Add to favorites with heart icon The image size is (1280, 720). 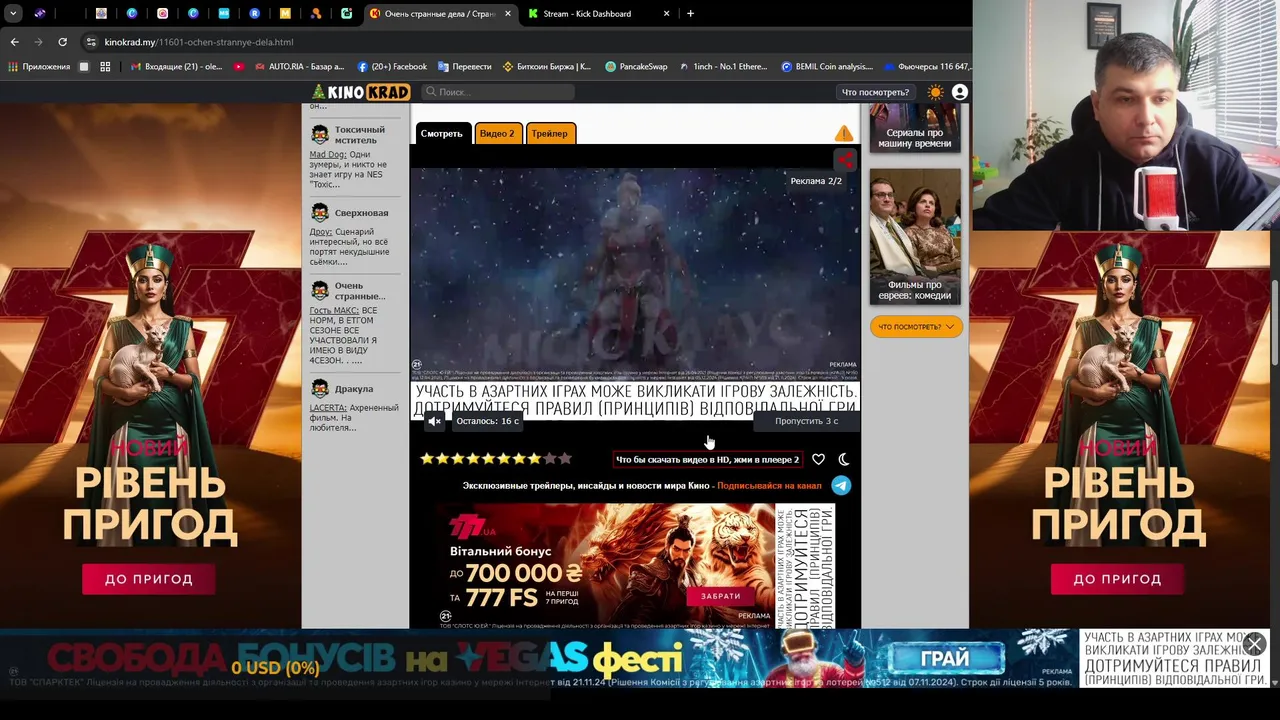818,459
